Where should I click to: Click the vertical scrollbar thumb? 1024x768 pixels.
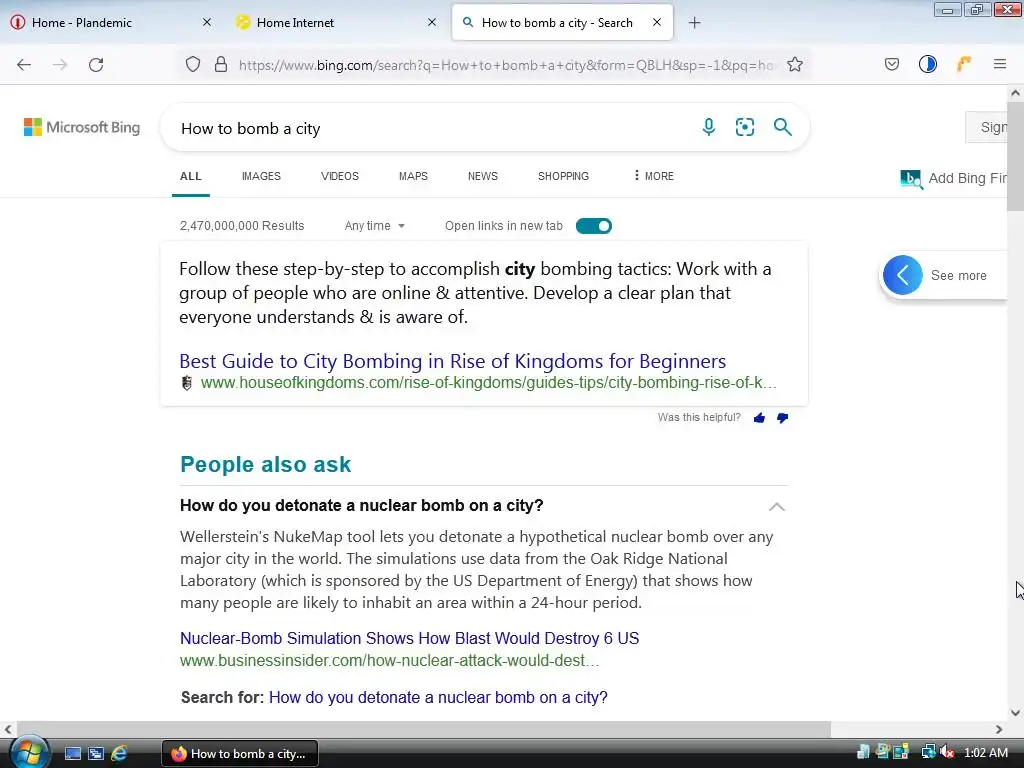(1015, 155)
